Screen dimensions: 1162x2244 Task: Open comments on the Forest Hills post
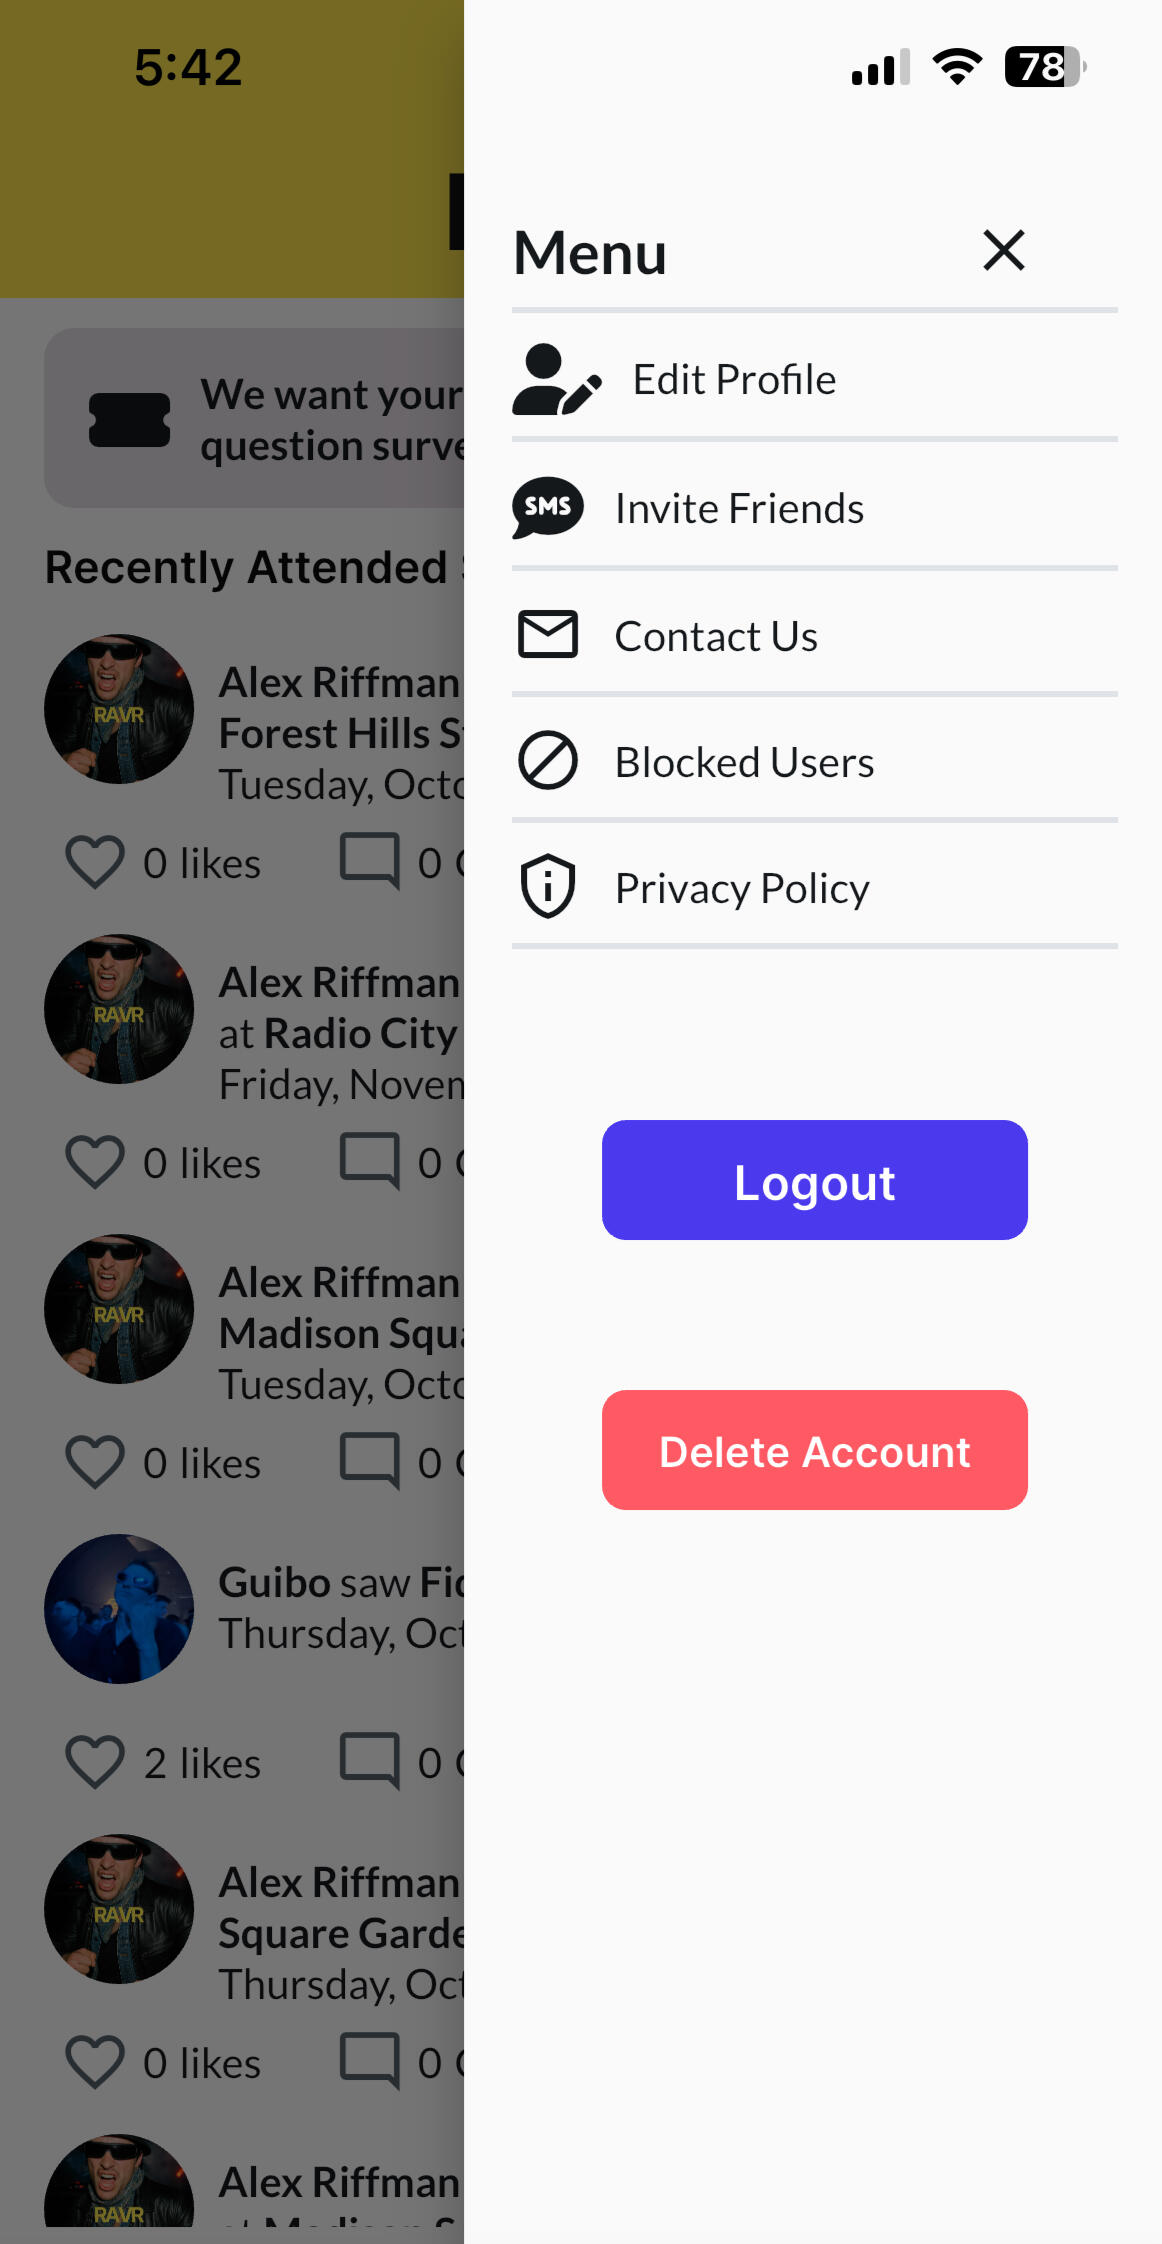tap(370, 860)
